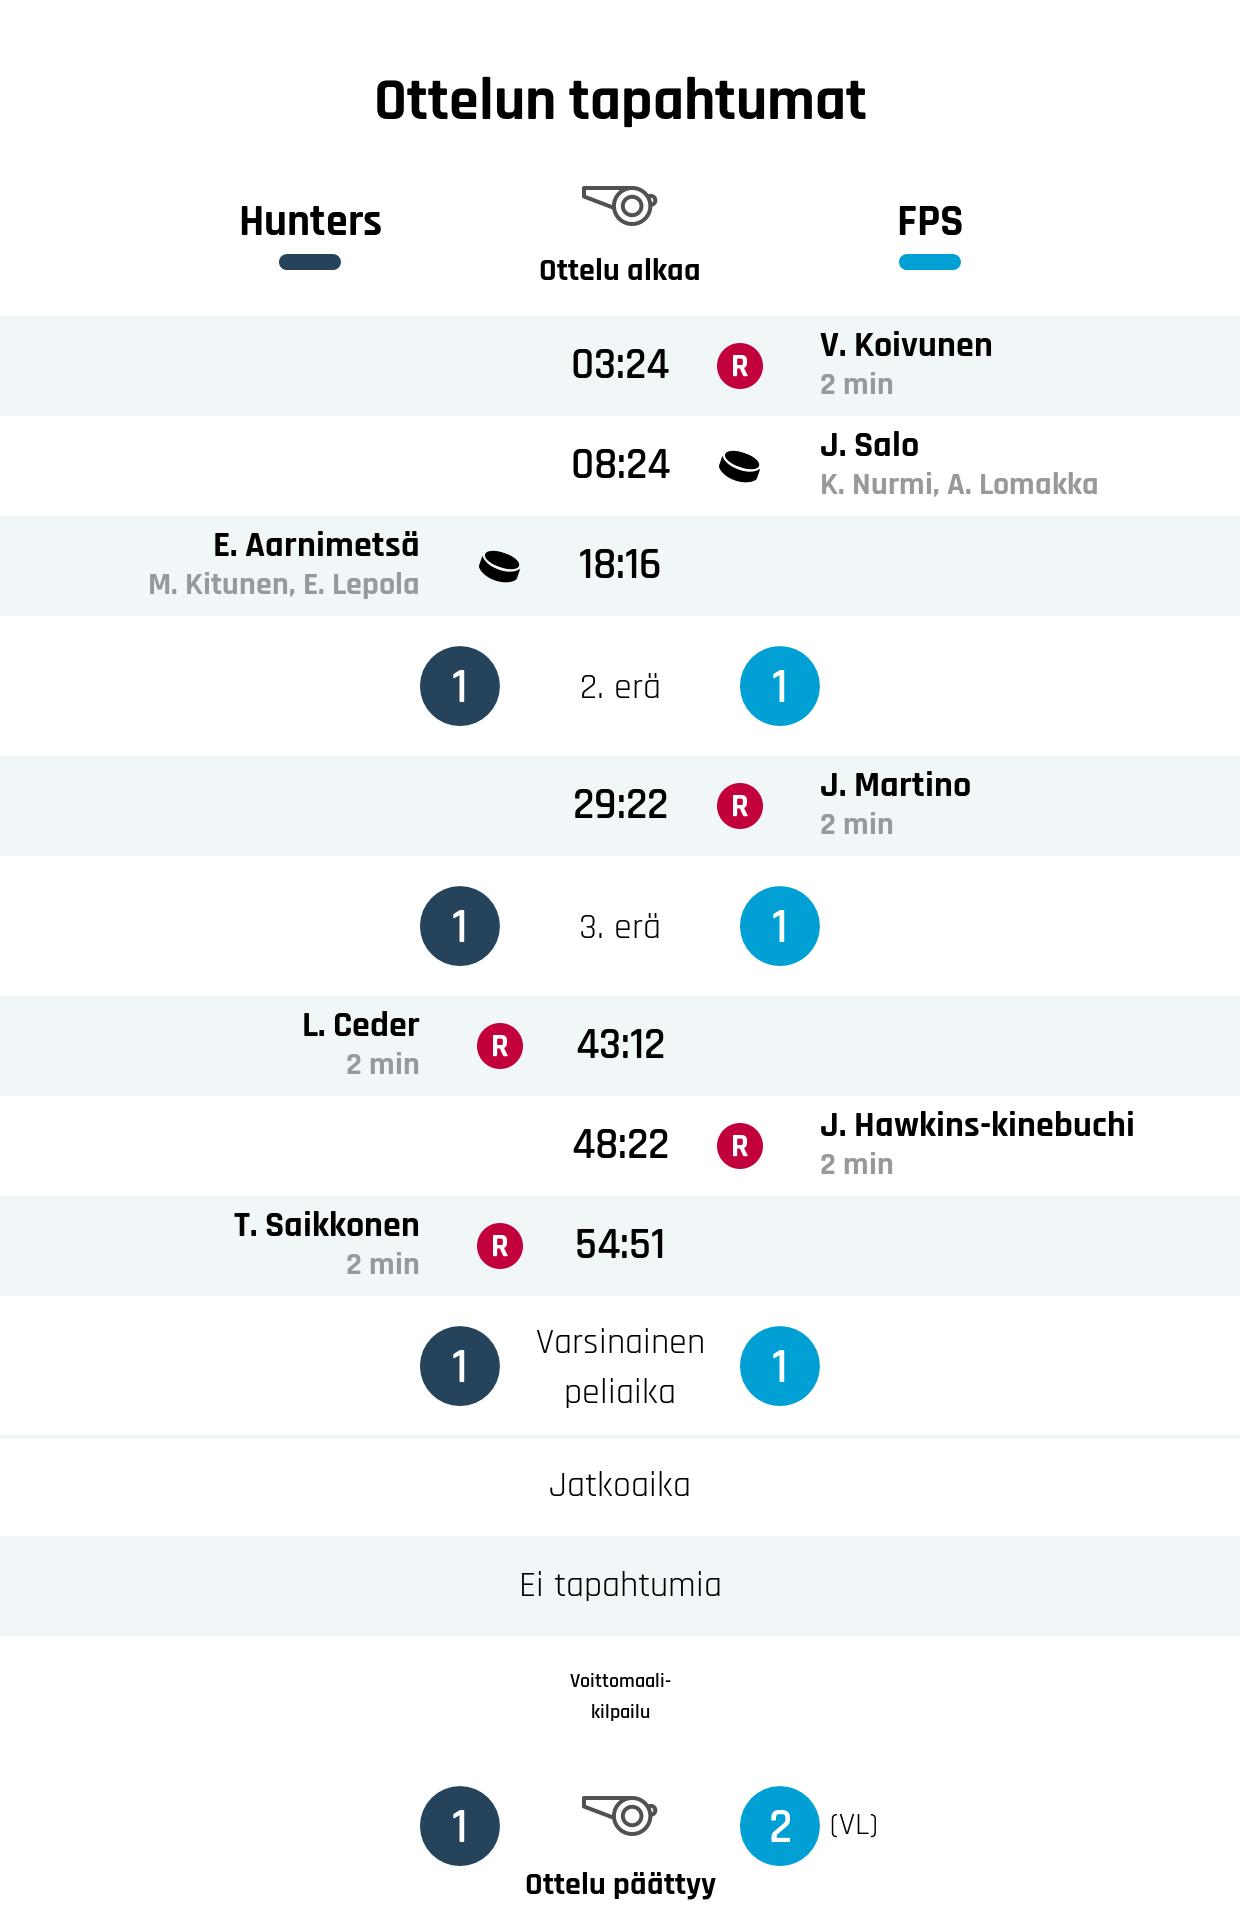Click the dark blue bar under Hunters
The height and width of the screenshot is (1918, 1240).
click(x=310, y=262)
